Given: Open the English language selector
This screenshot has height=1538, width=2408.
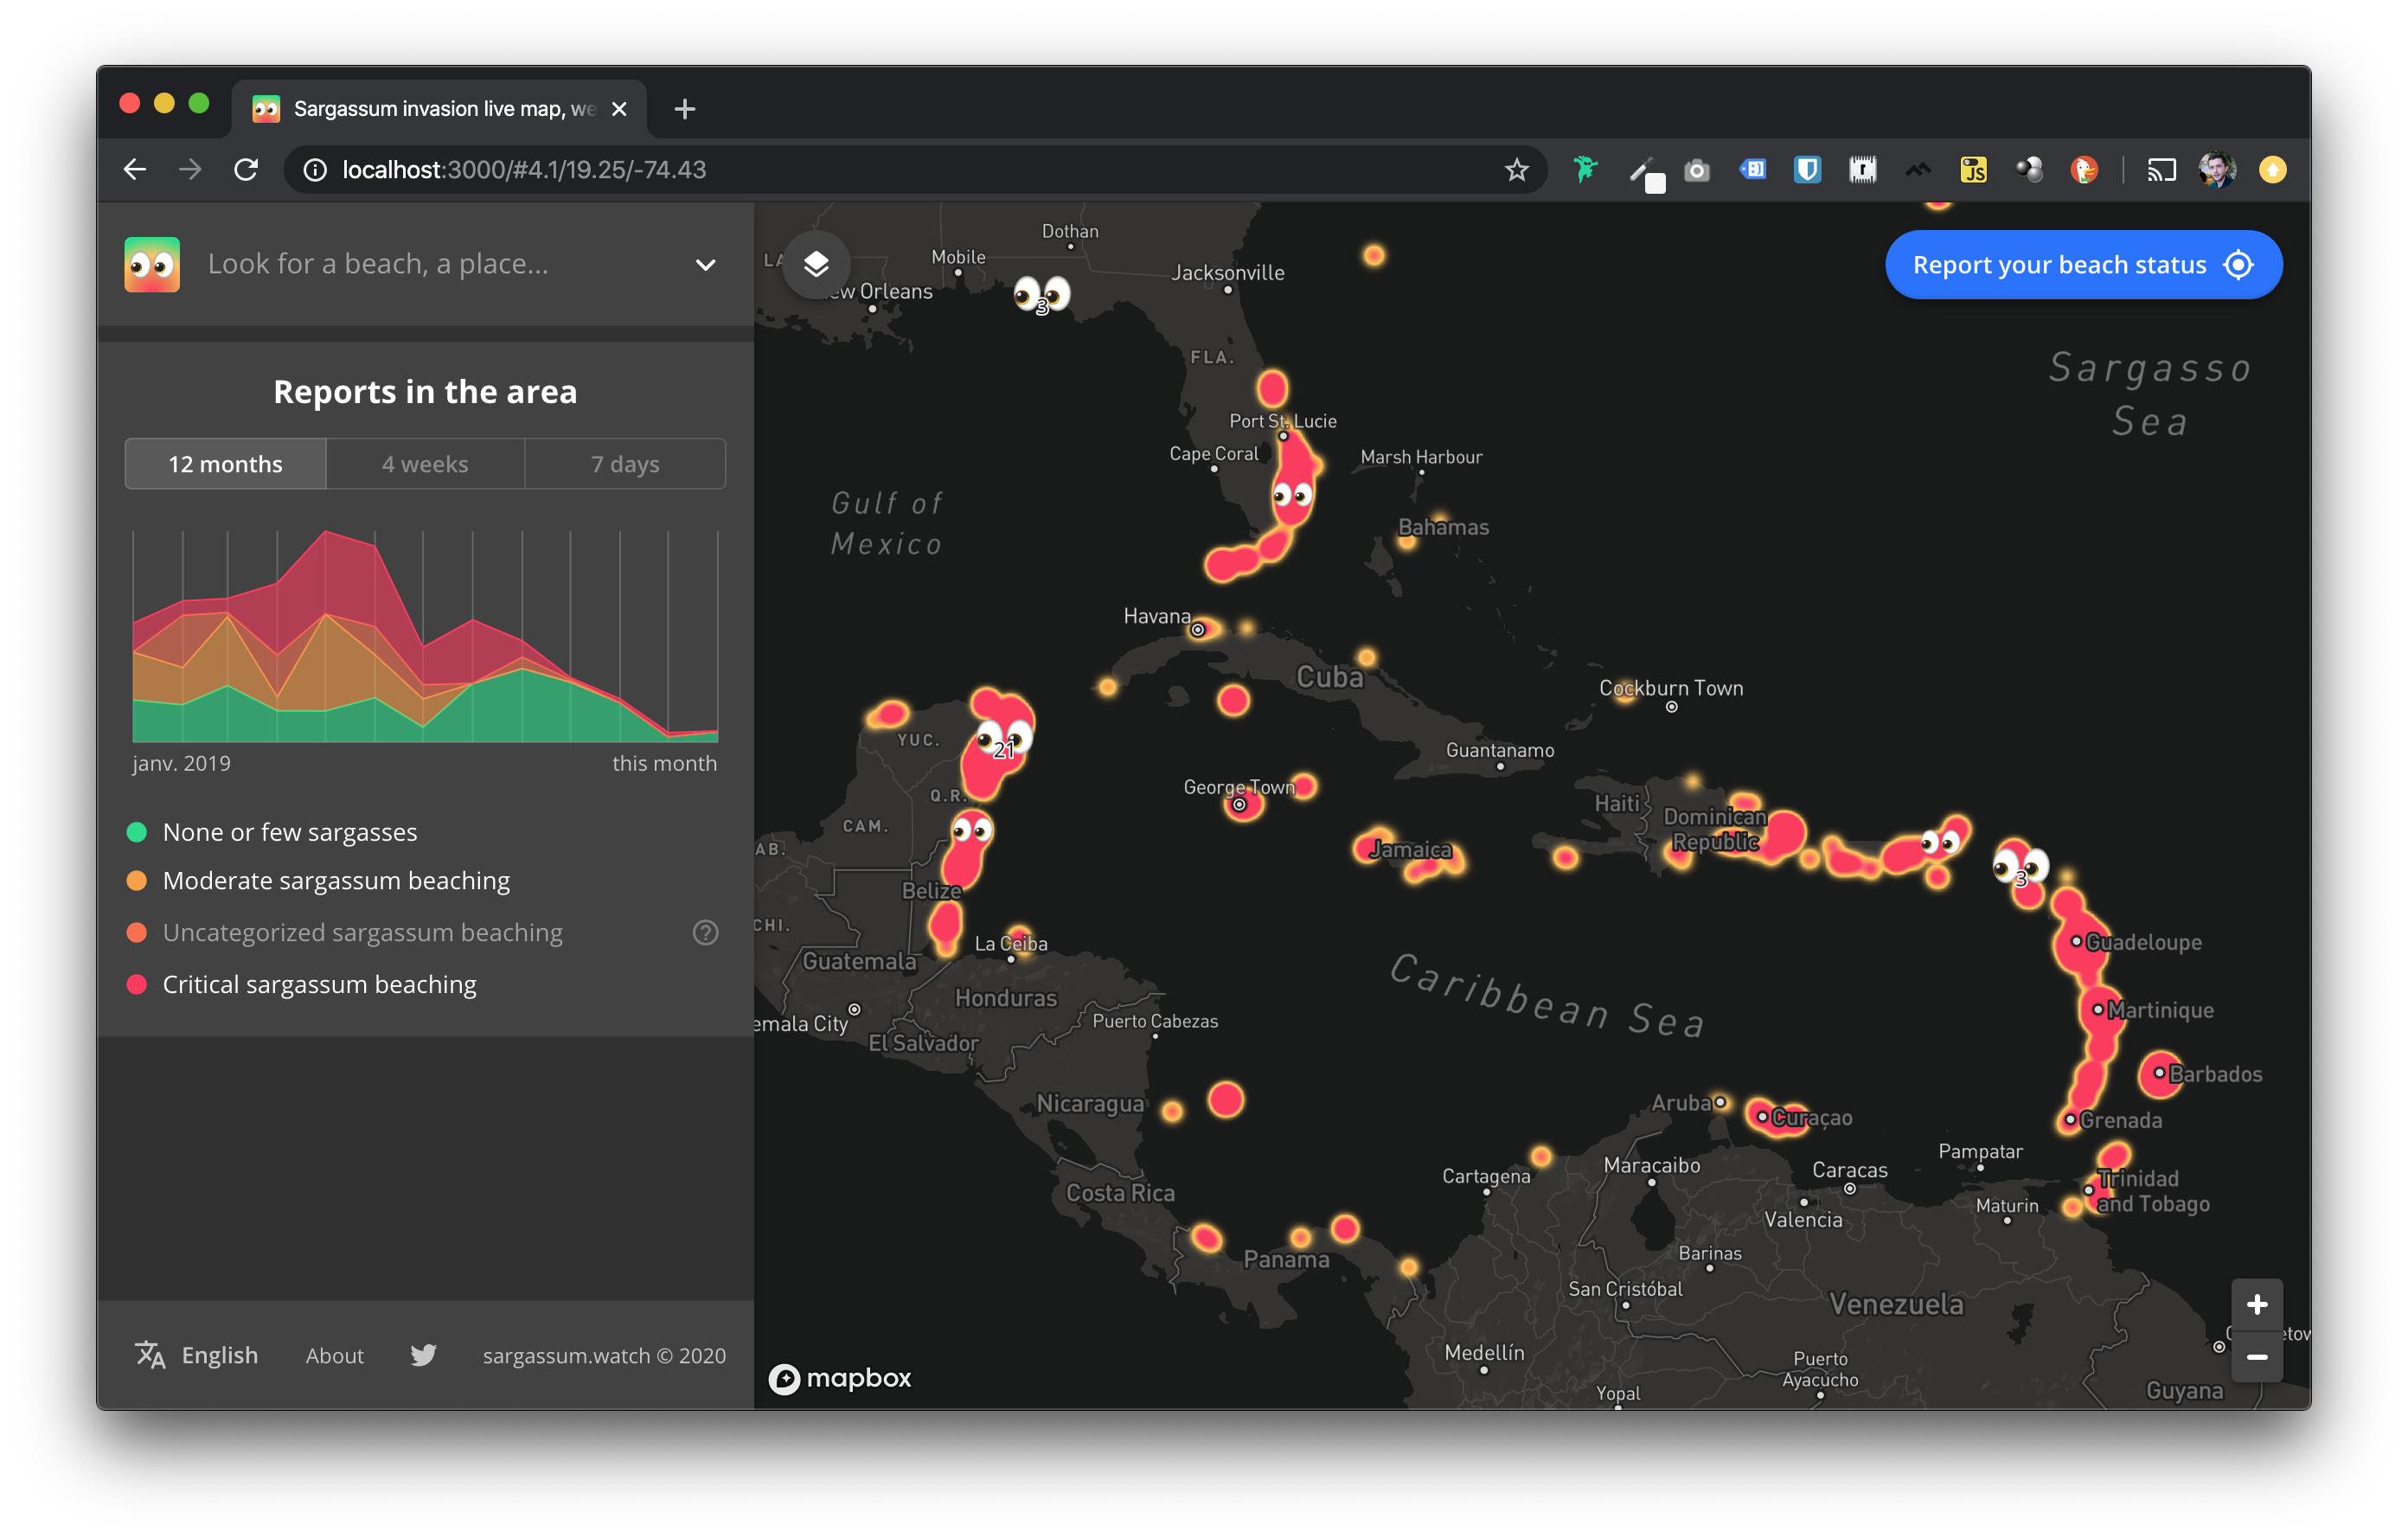Looking at the screenshot, I should pyautogui.click(x=197, y=1355).
